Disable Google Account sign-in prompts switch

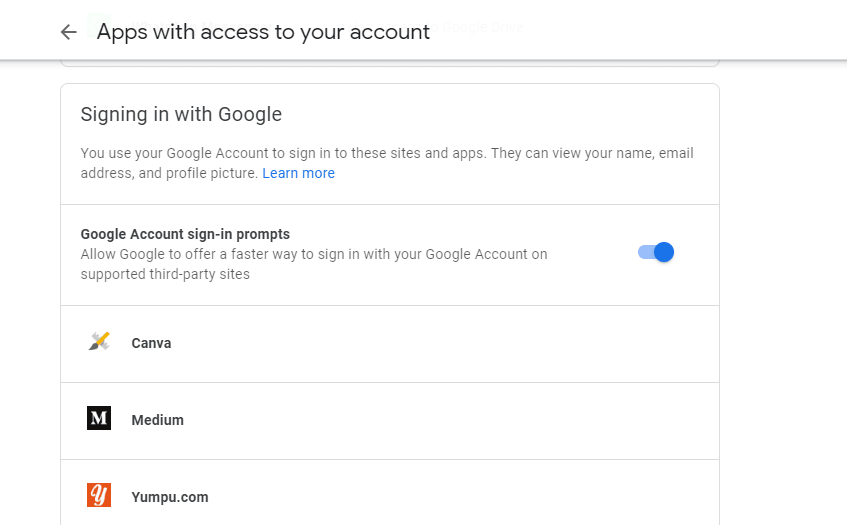point(656,252)
